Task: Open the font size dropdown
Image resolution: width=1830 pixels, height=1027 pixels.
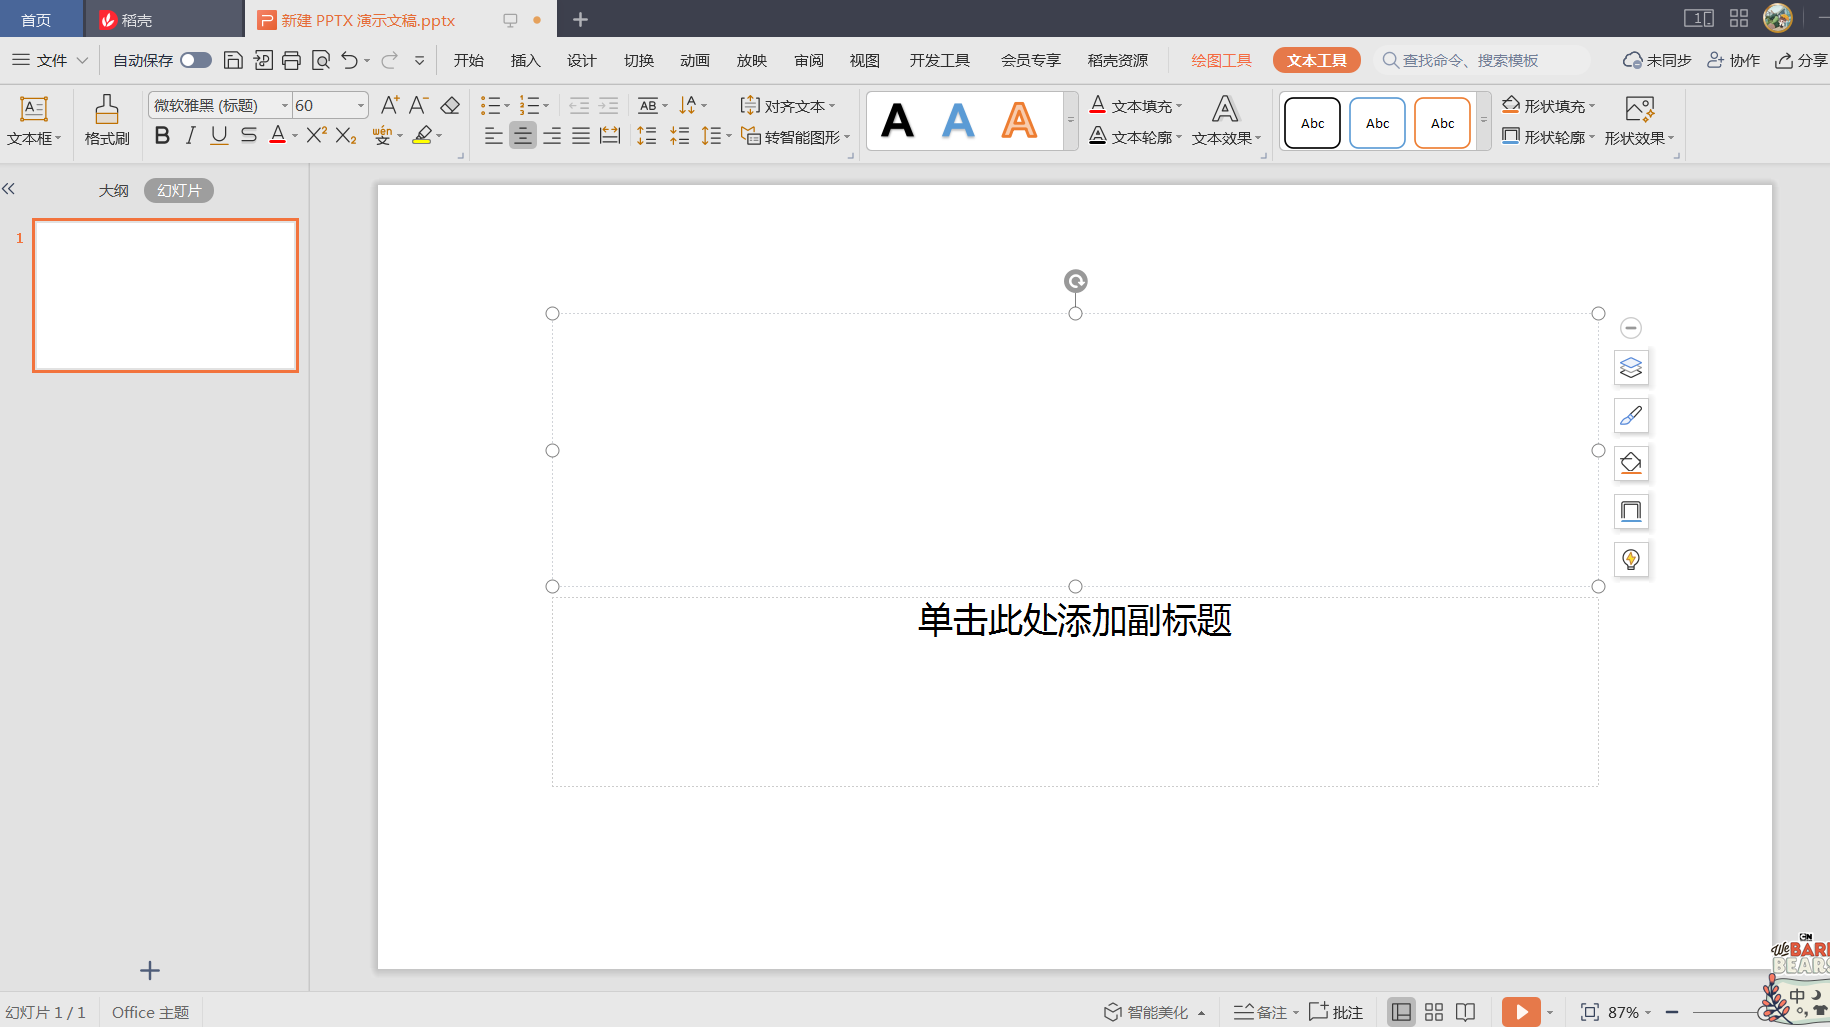Action: (x=360, y=105)
